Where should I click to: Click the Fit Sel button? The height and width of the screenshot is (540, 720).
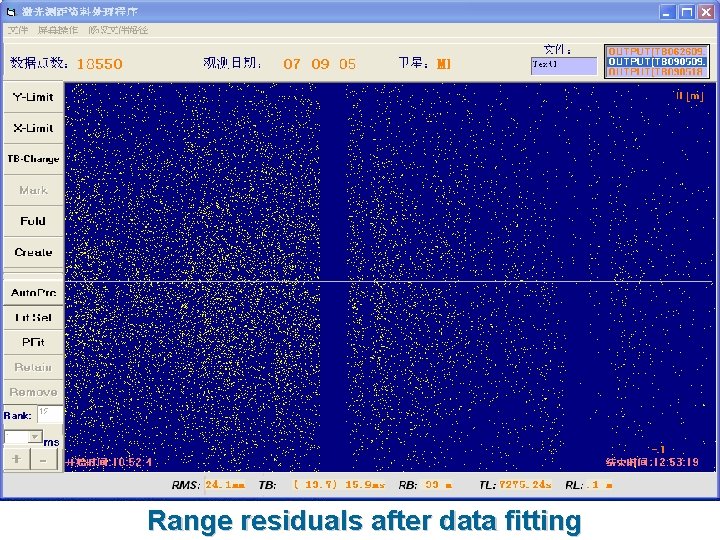pyautogui.click(x=33, y=317)
